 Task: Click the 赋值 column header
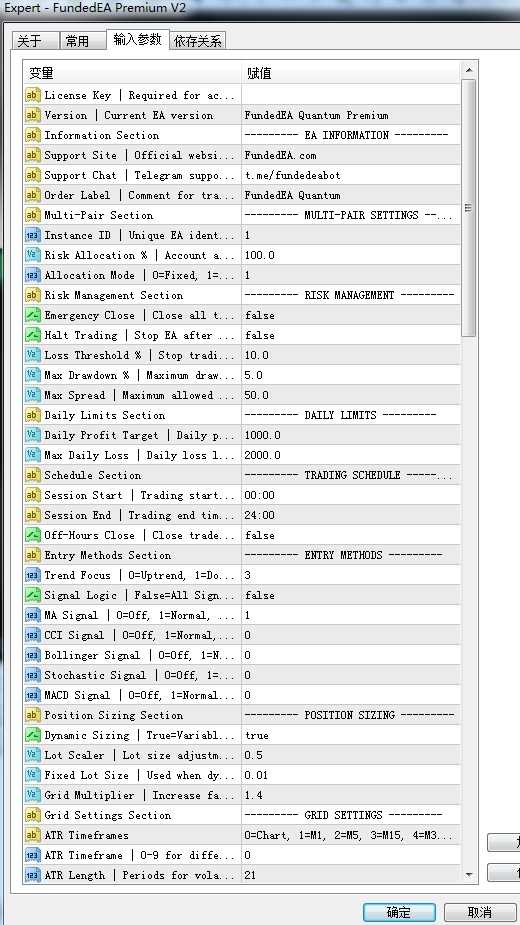click(x=351, y=73)
